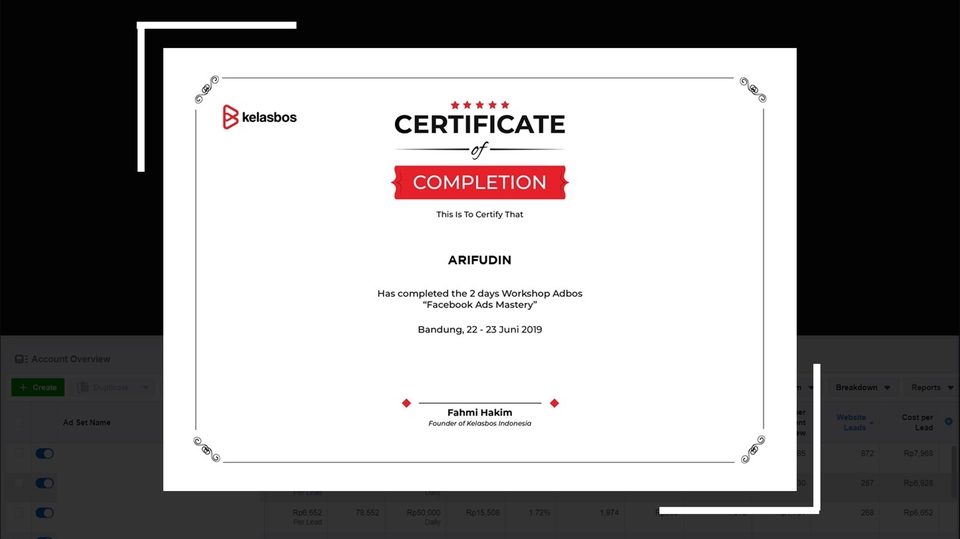Click the Rp6,652 cost per lead cell at right
Screen dimensions: 960x539
pos(918,512)
